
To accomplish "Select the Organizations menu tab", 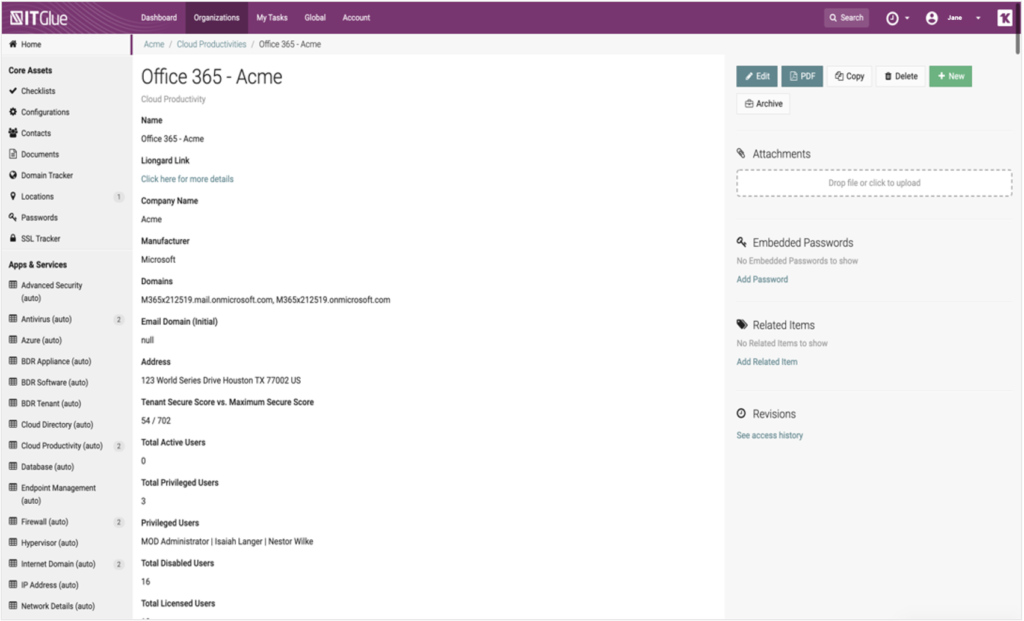I will (216, 18).
